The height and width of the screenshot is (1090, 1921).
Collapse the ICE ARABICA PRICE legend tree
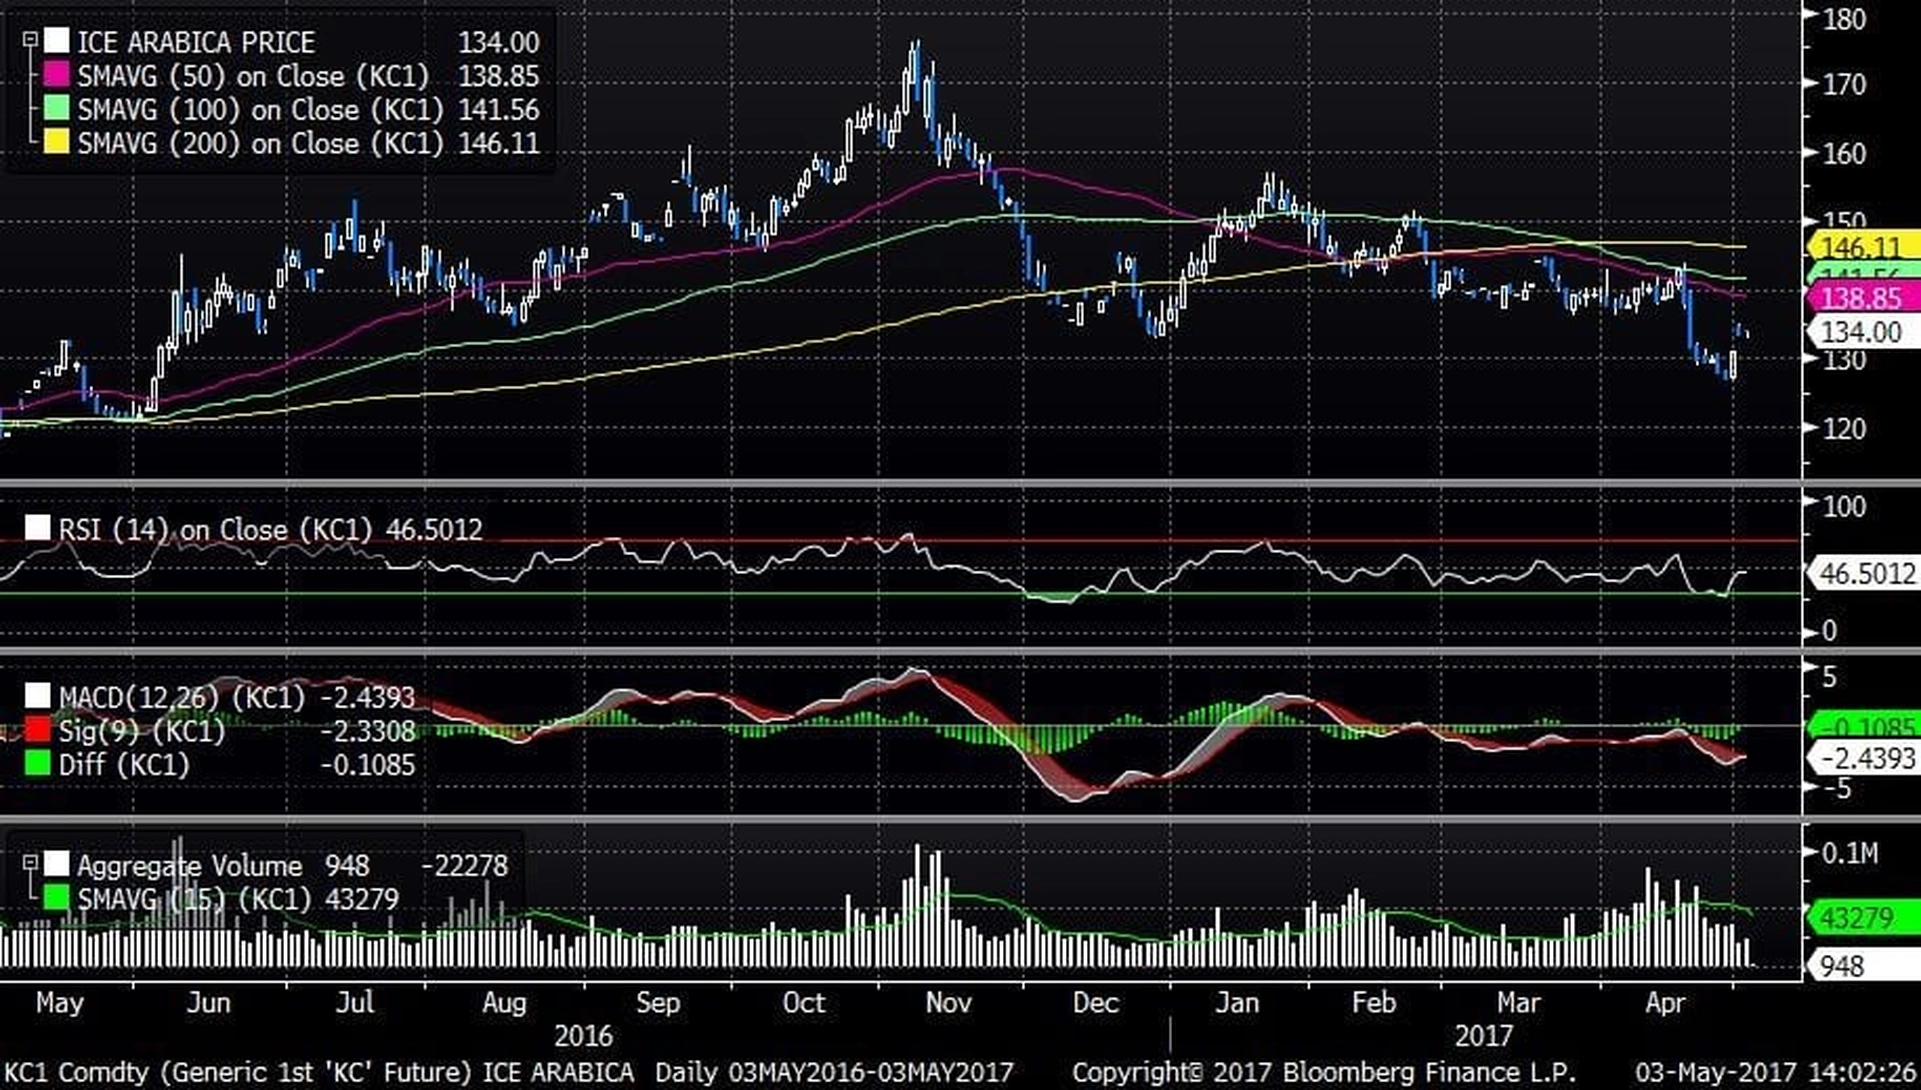coord(30,41)
